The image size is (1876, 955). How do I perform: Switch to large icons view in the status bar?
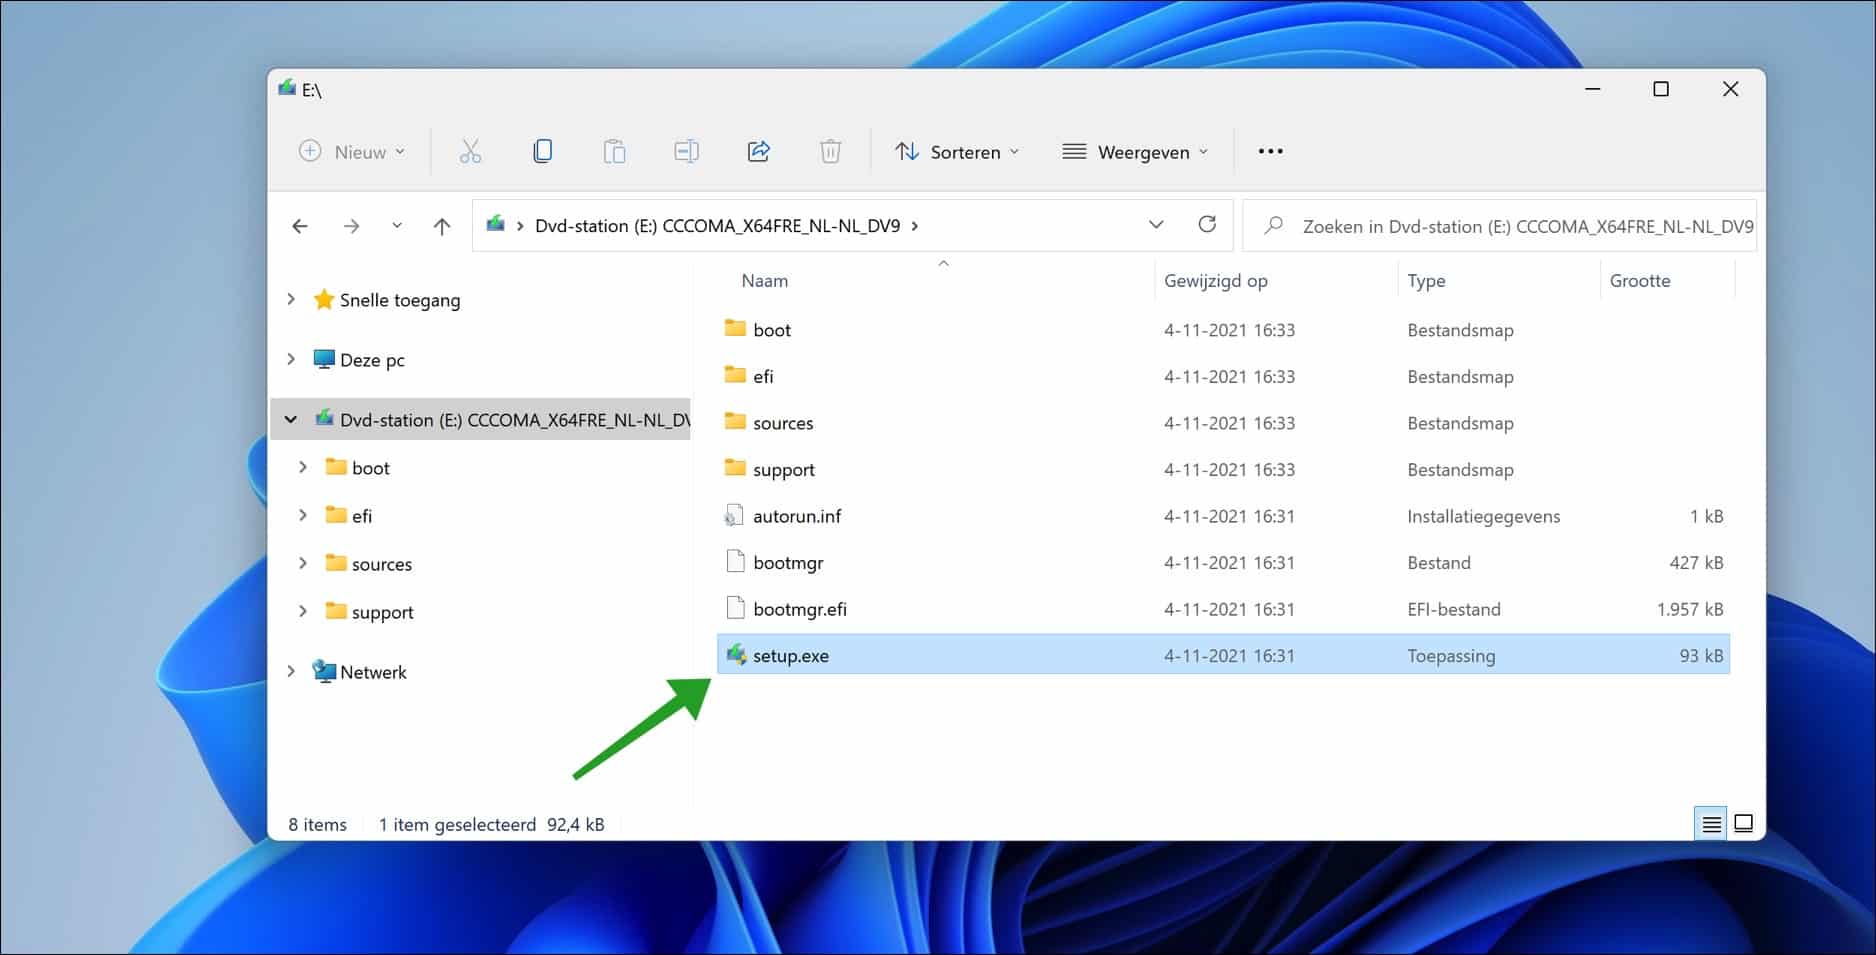click(x=1744, y=824)
